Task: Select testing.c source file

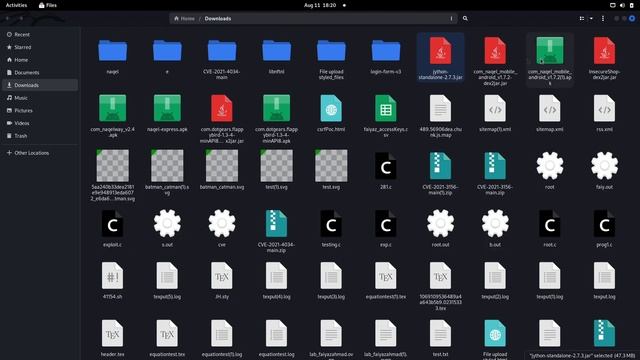Action: (x=331, y=229)
